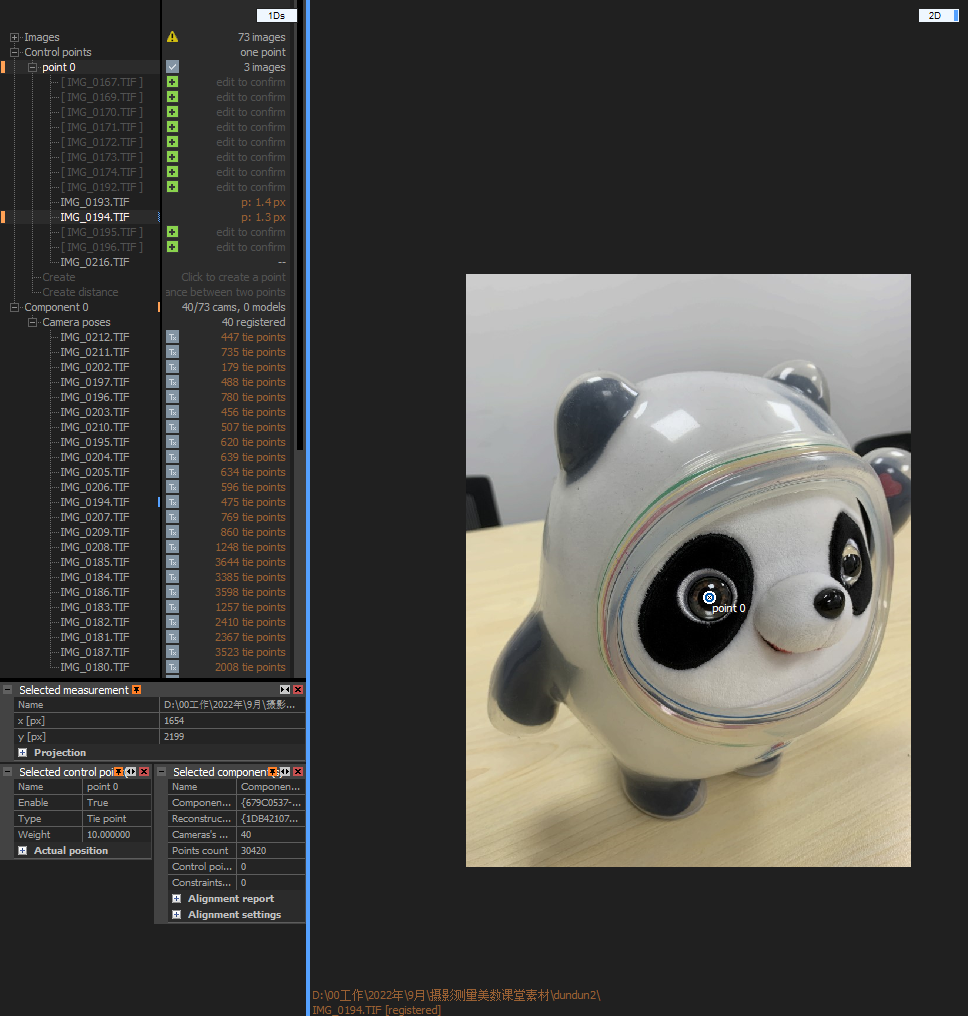This screenshot has height=1016, width=968.
Task: Collapse the point 0 tree node
Action: [32, 67]
